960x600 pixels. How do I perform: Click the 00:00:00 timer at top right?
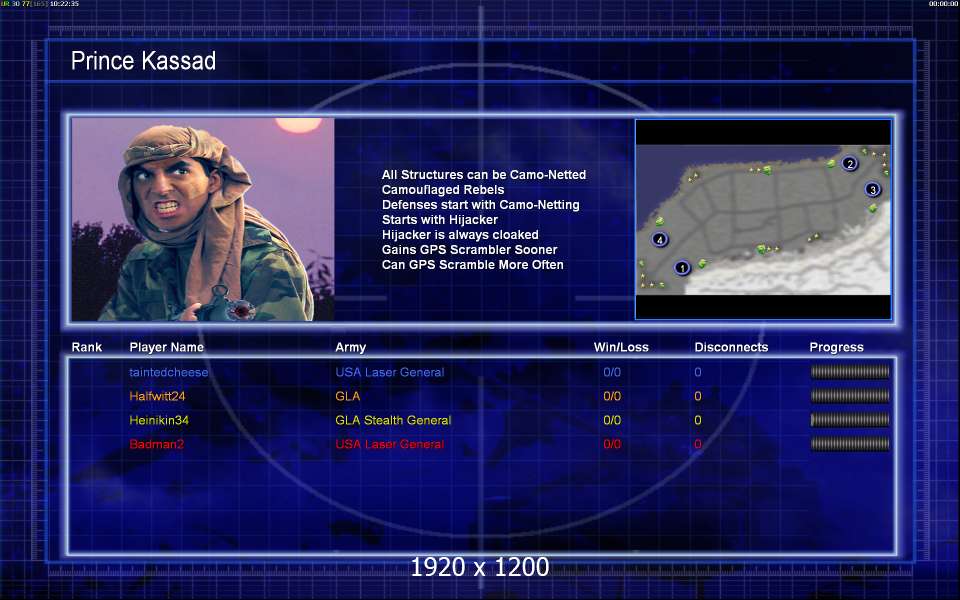[943, 4]
